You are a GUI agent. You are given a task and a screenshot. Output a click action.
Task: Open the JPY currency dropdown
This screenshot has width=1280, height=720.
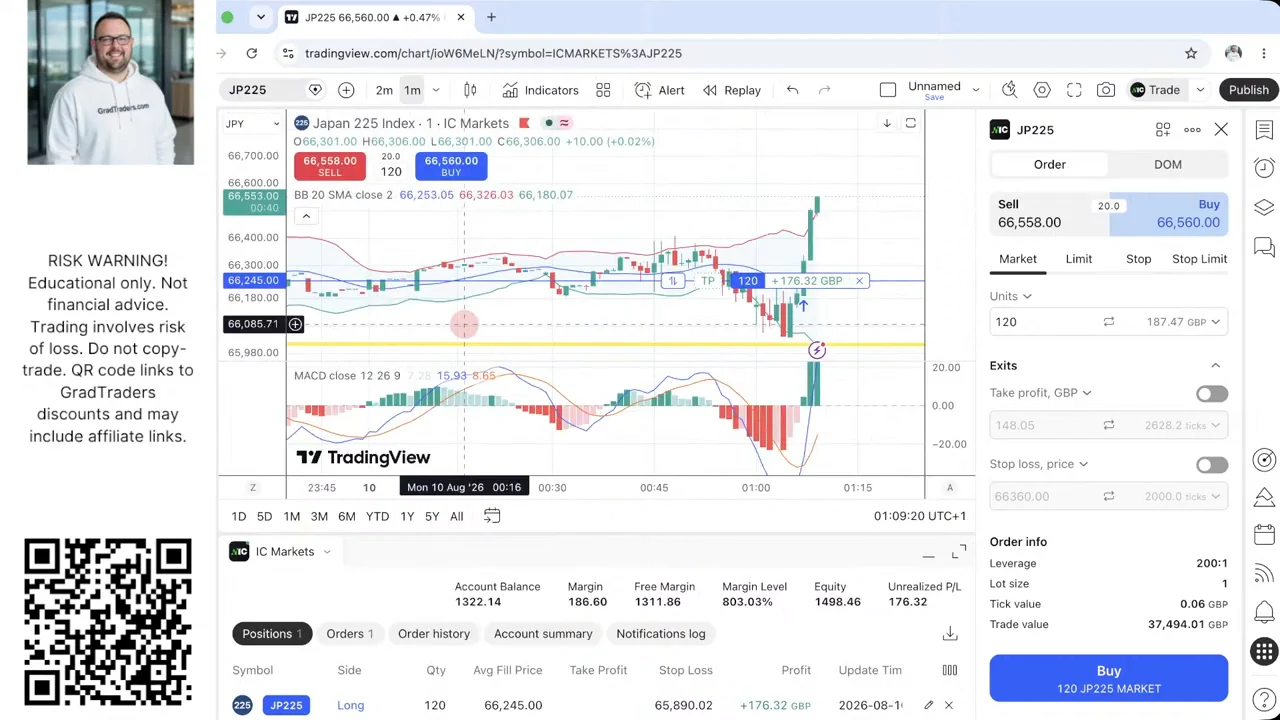pos(254,124)
